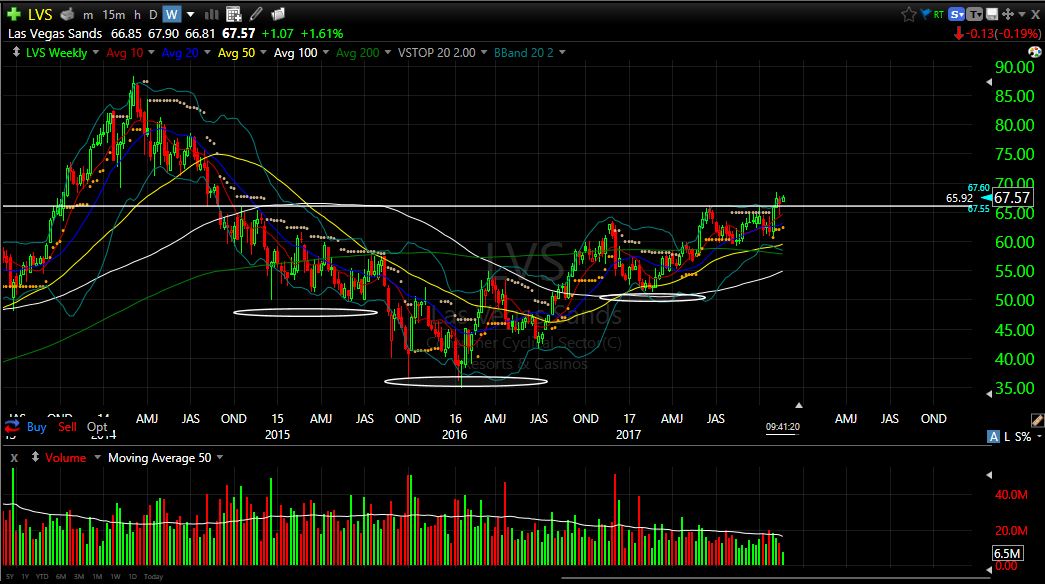Click the four-arrow move window icon
1045x584 pixels.
point(1008,14)
